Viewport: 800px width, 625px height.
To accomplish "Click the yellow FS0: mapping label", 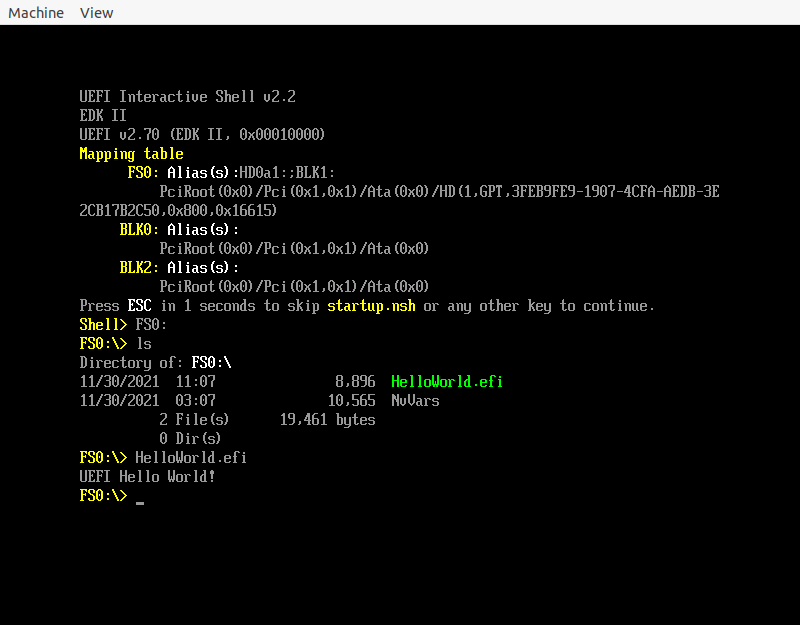I will [x=143, y=172].
